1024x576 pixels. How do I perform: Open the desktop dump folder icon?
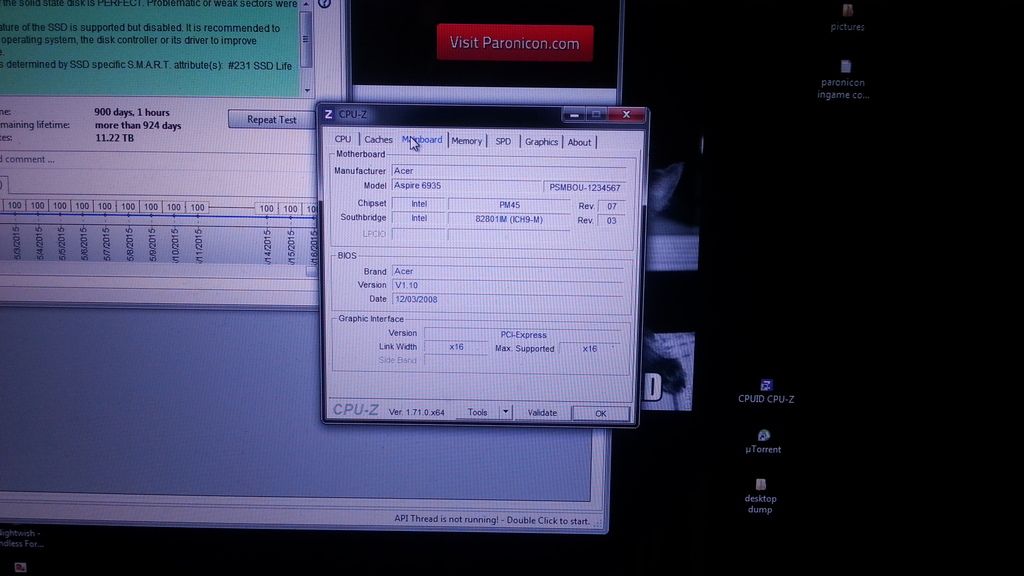point(760,496)
